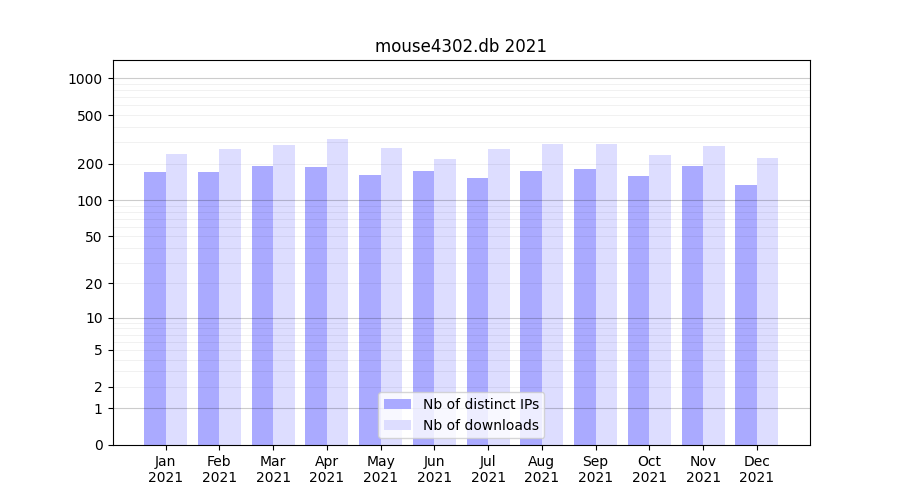Image resolution: width=900 pixels, height=500 pixels.
Task: Click the 1000 y-axis tick label
Action: (x=86, y=79)
